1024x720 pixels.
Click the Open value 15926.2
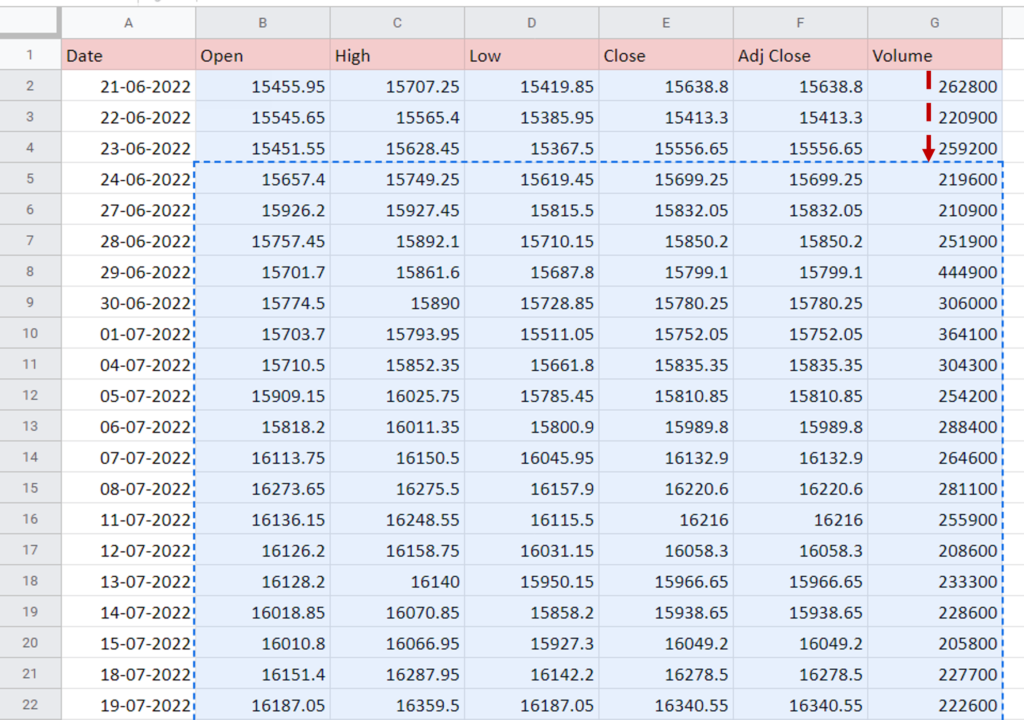tap(263, 210)
